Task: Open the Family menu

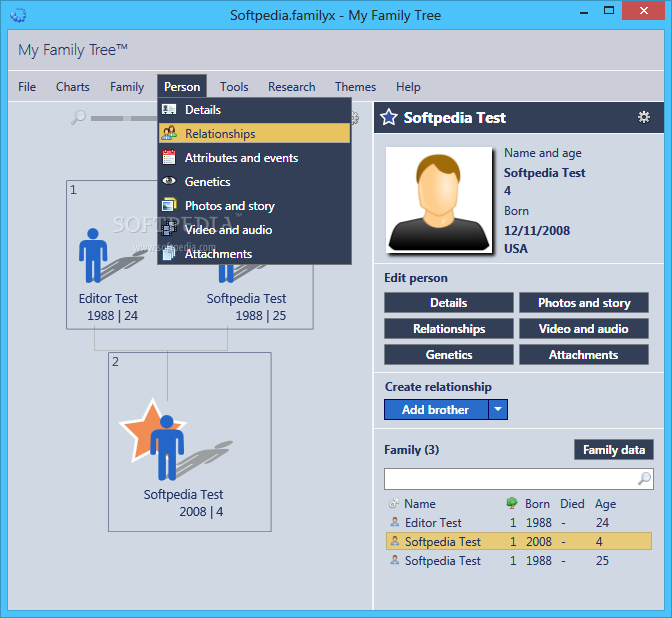Action: coord(127,87)
